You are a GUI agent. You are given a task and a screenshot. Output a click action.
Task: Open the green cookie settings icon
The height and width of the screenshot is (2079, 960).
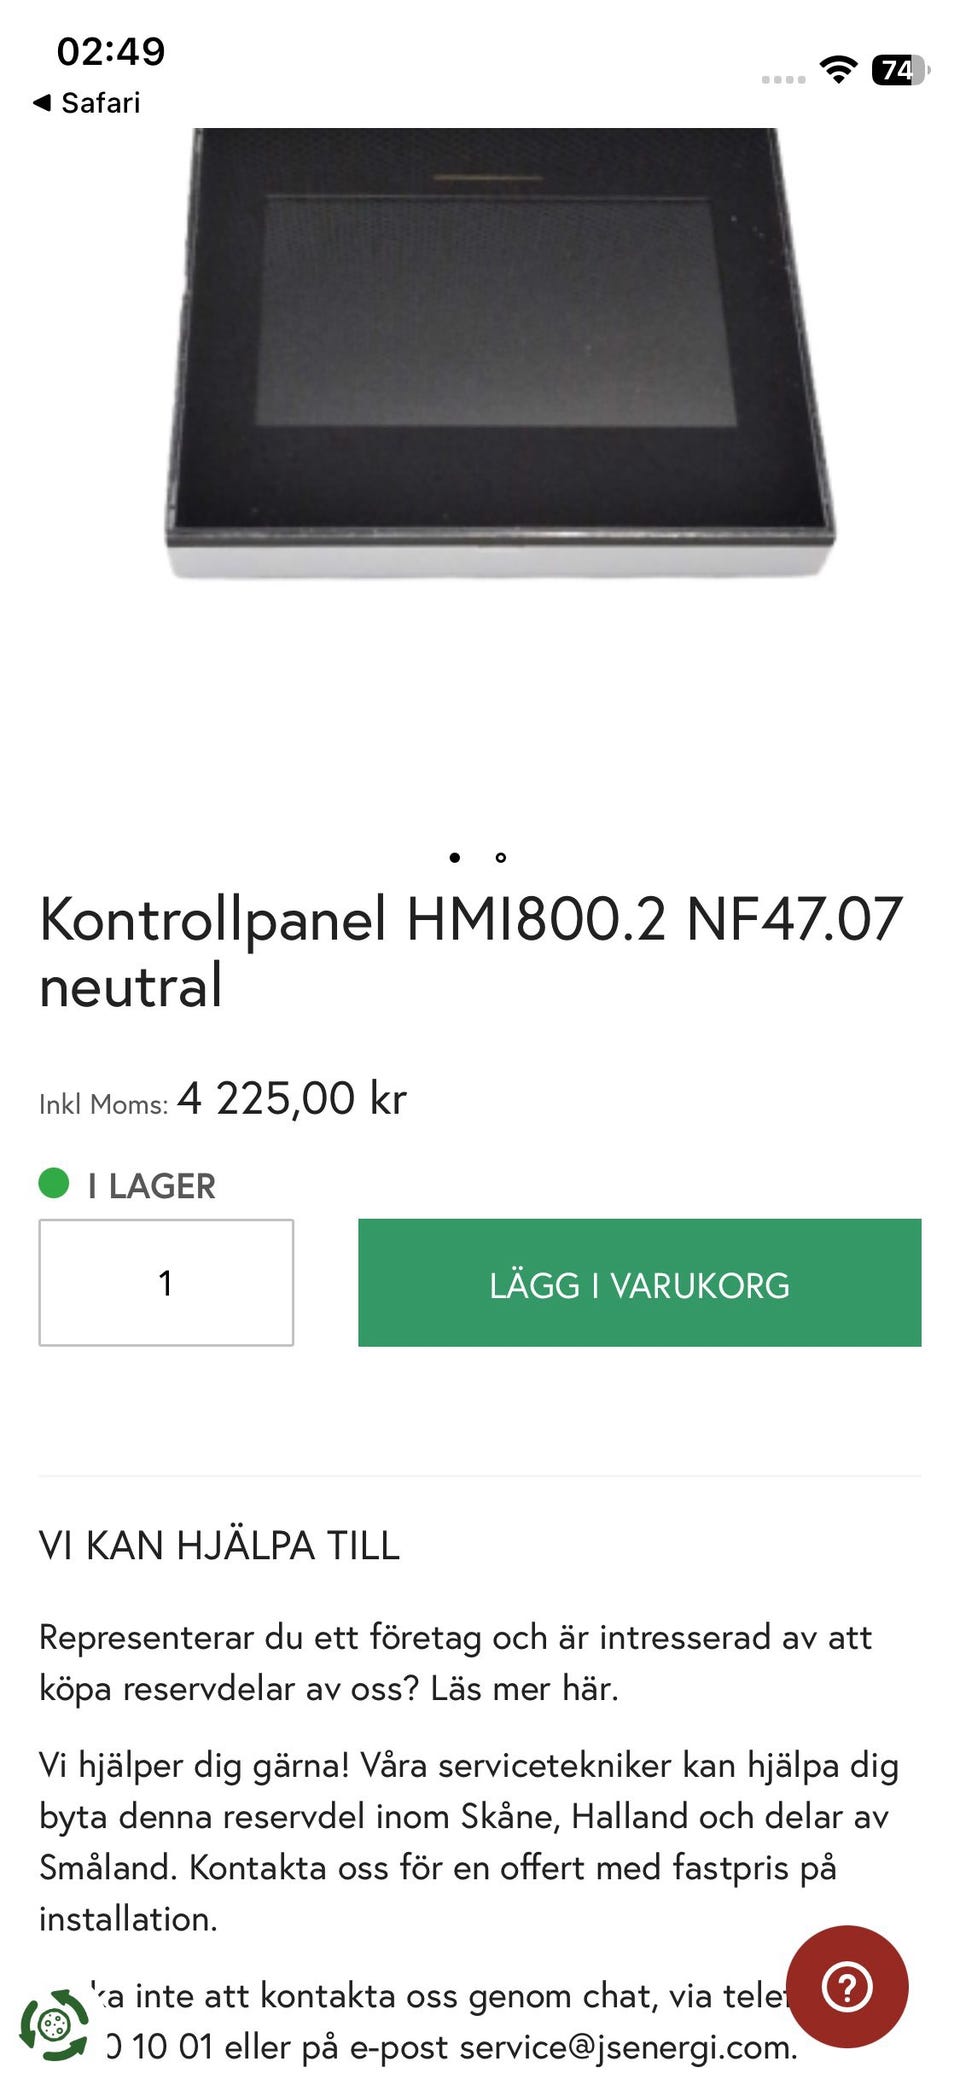point(55,2025)
